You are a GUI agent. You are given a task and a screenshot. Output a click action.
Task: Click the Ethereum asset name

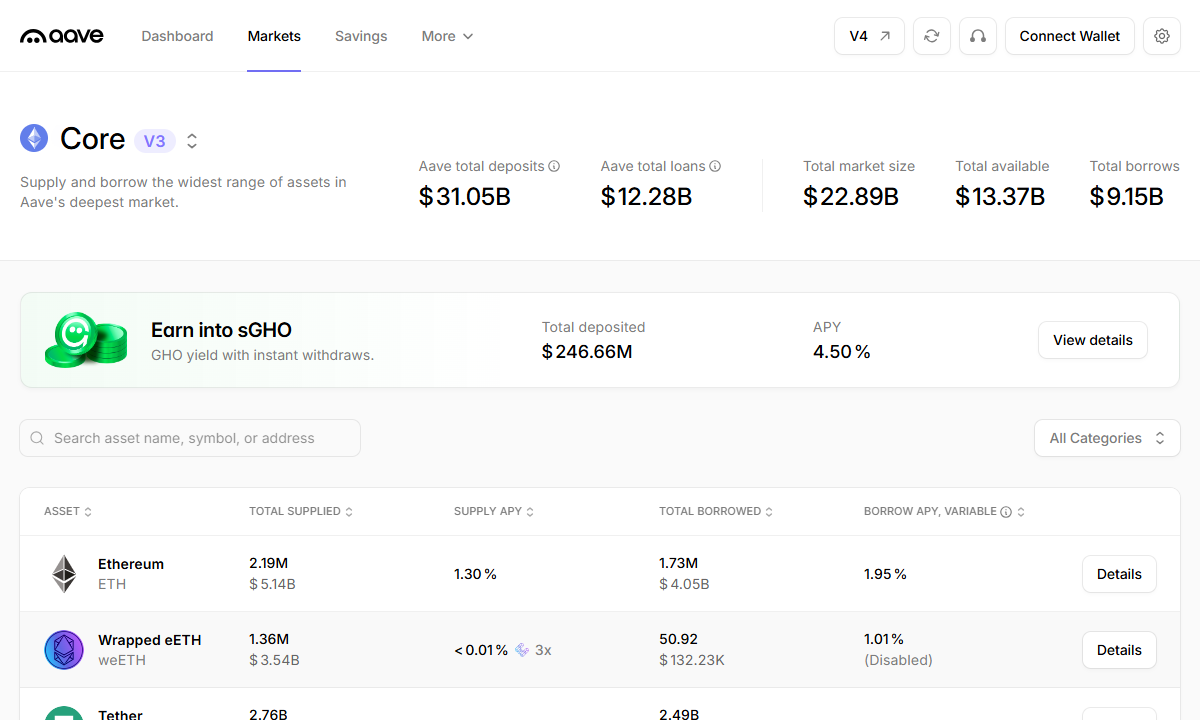coord(131,564)
